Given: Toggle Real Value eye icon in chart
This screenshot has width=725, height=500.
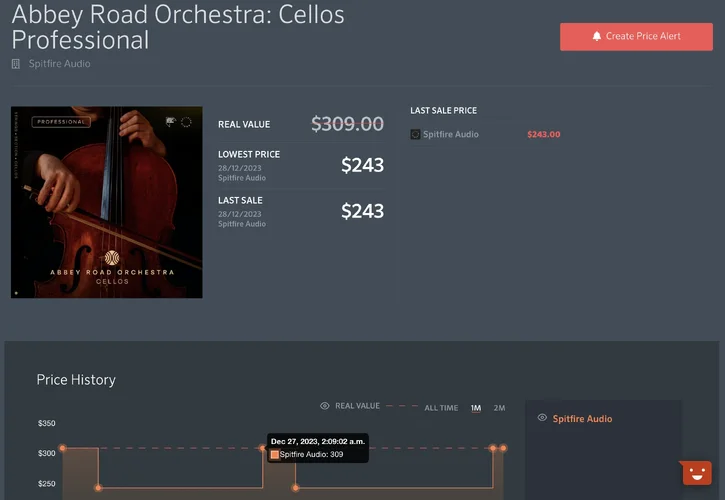Looking at the screenshot, I should 325,406.
